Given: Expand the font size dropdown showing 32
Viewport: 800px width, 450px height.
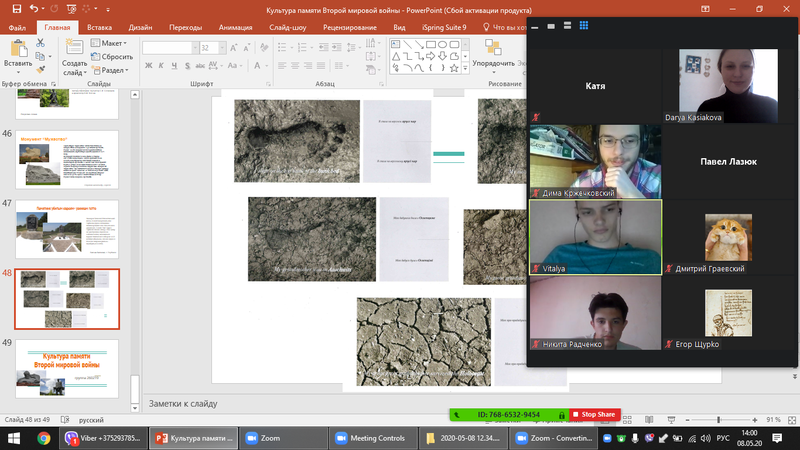Looking at the screenshot, I should pyautogui.click(x=222, y=48).
